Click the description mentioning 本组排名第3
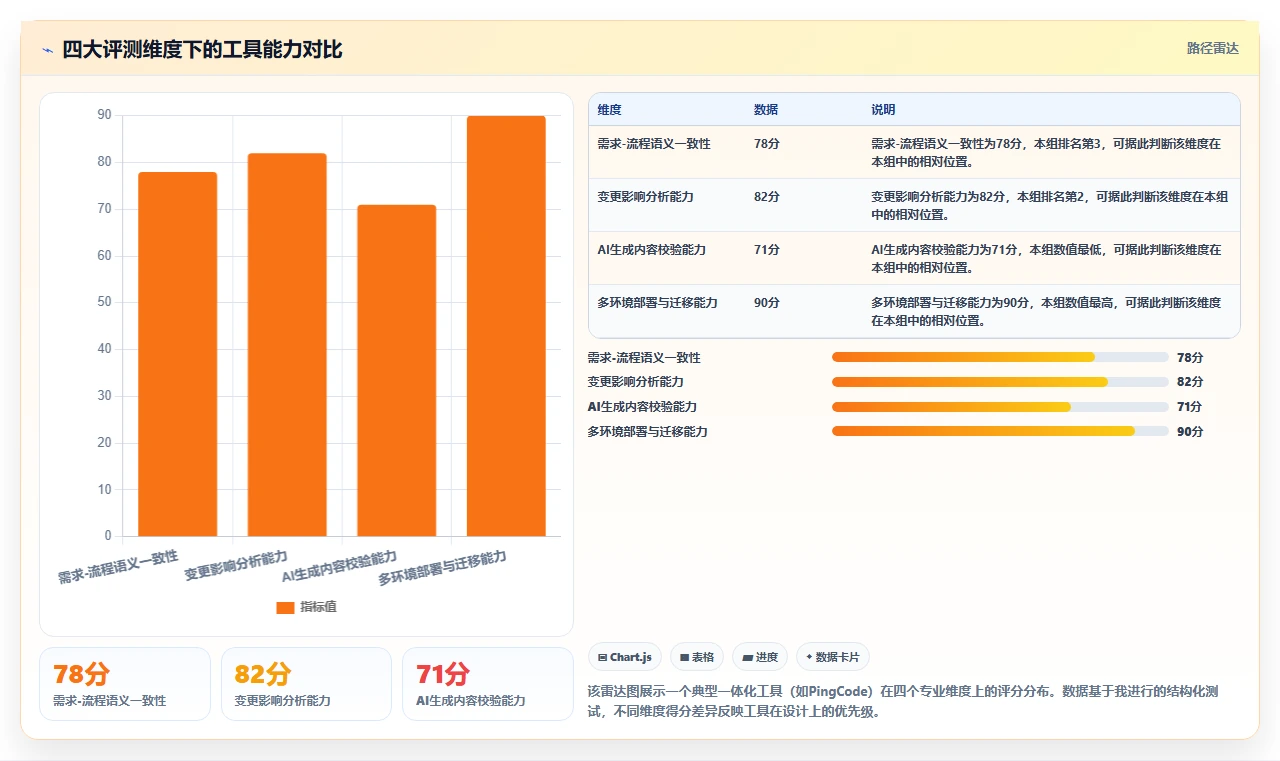 [x=1046, y=152]
